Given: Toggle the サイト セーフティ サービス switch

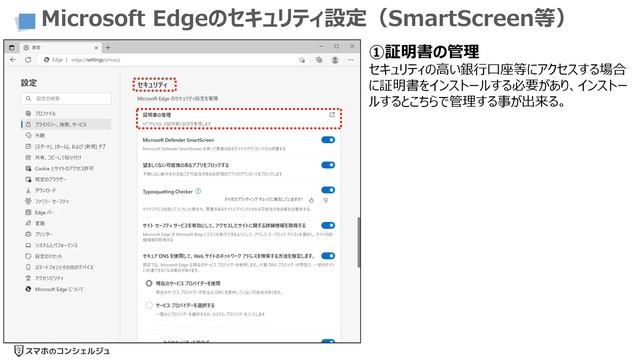Looking at the screenshot, I should tap(328, 225).
